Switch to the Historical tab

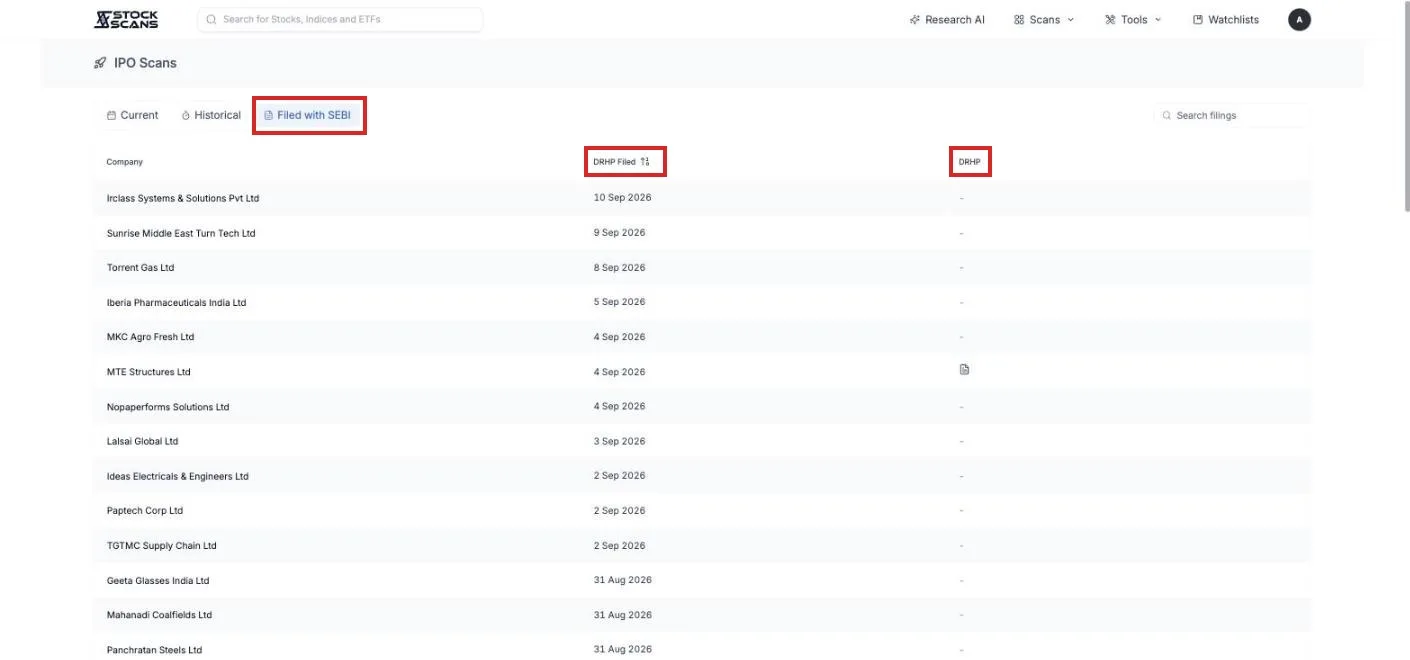click(x=211, y=115)
